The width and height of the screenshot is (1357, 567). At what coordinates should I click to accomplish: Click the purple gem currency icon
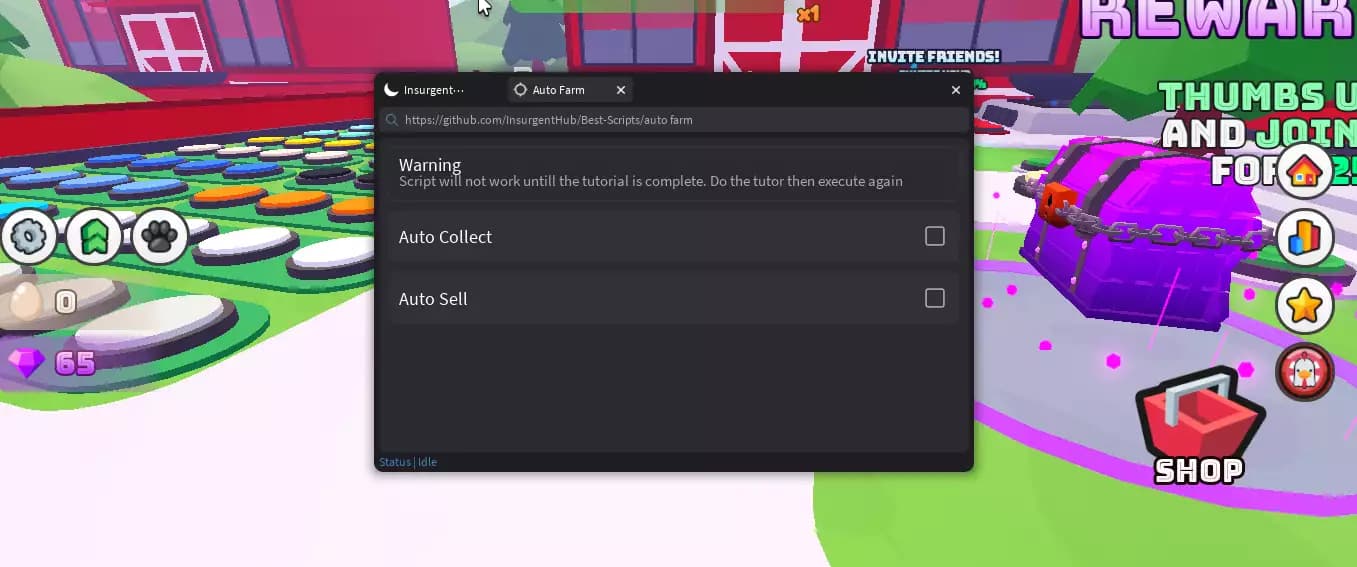pyautogui.click(x=26, y=362)
